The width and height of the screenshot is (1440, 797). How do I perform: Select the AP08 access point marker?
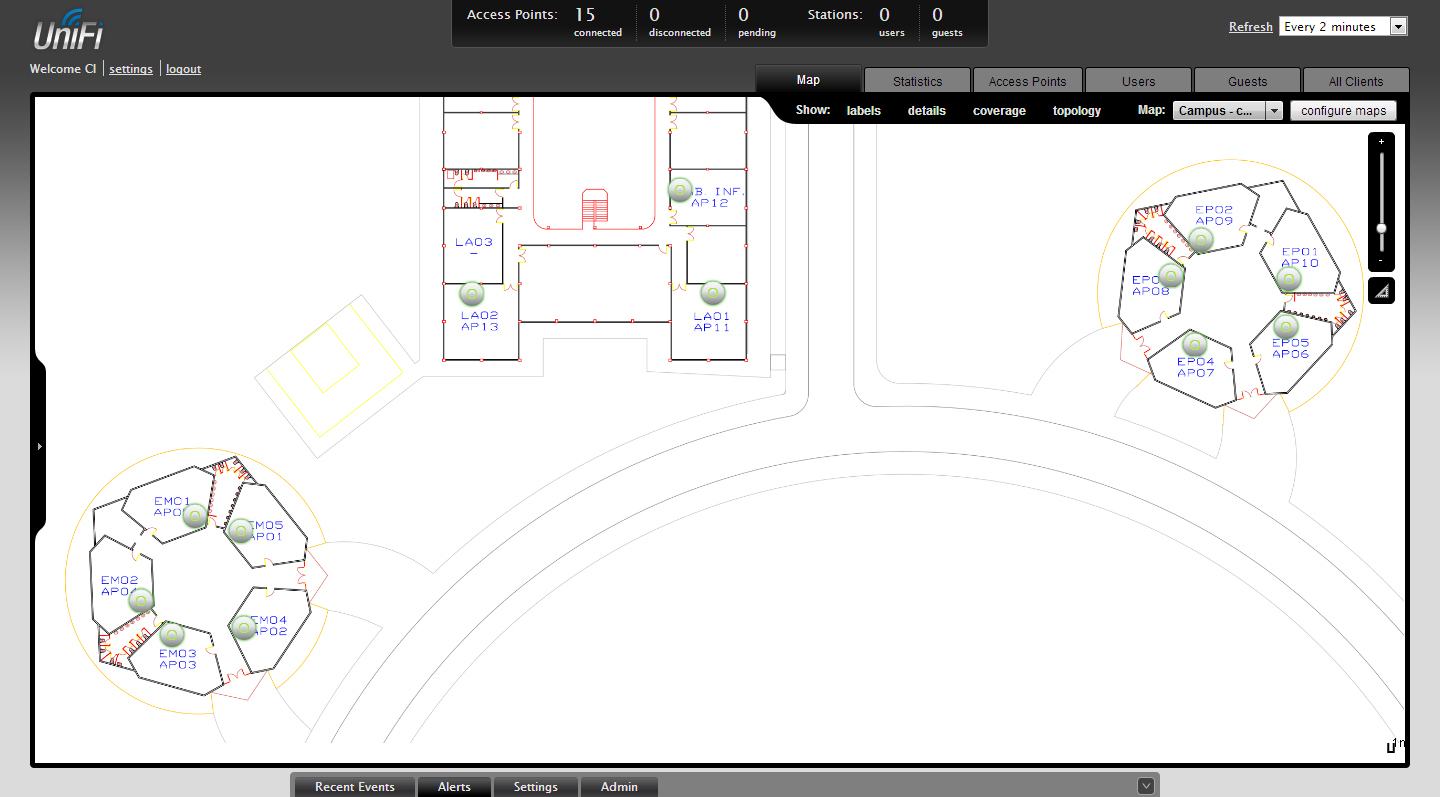[x=1171, y=275]
